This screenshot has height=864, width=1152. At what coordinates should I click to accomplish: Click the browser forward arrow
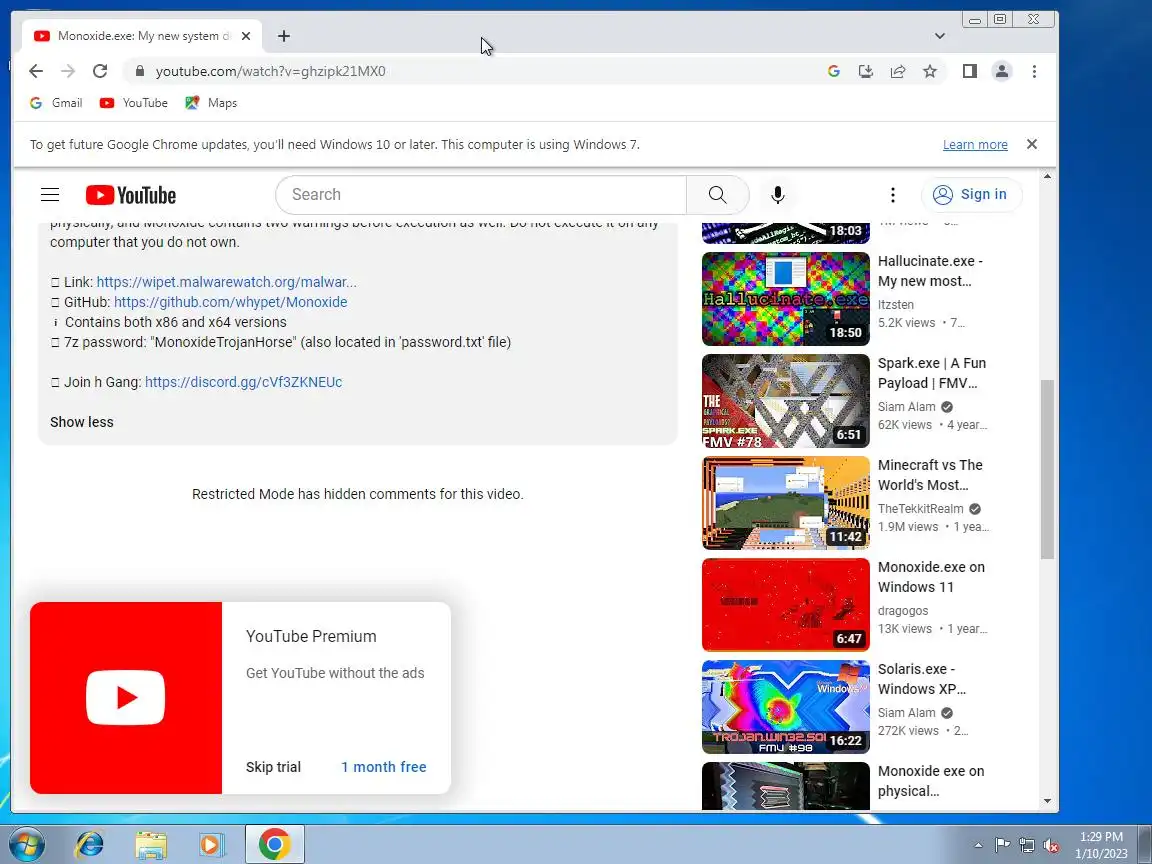(68, 71)
